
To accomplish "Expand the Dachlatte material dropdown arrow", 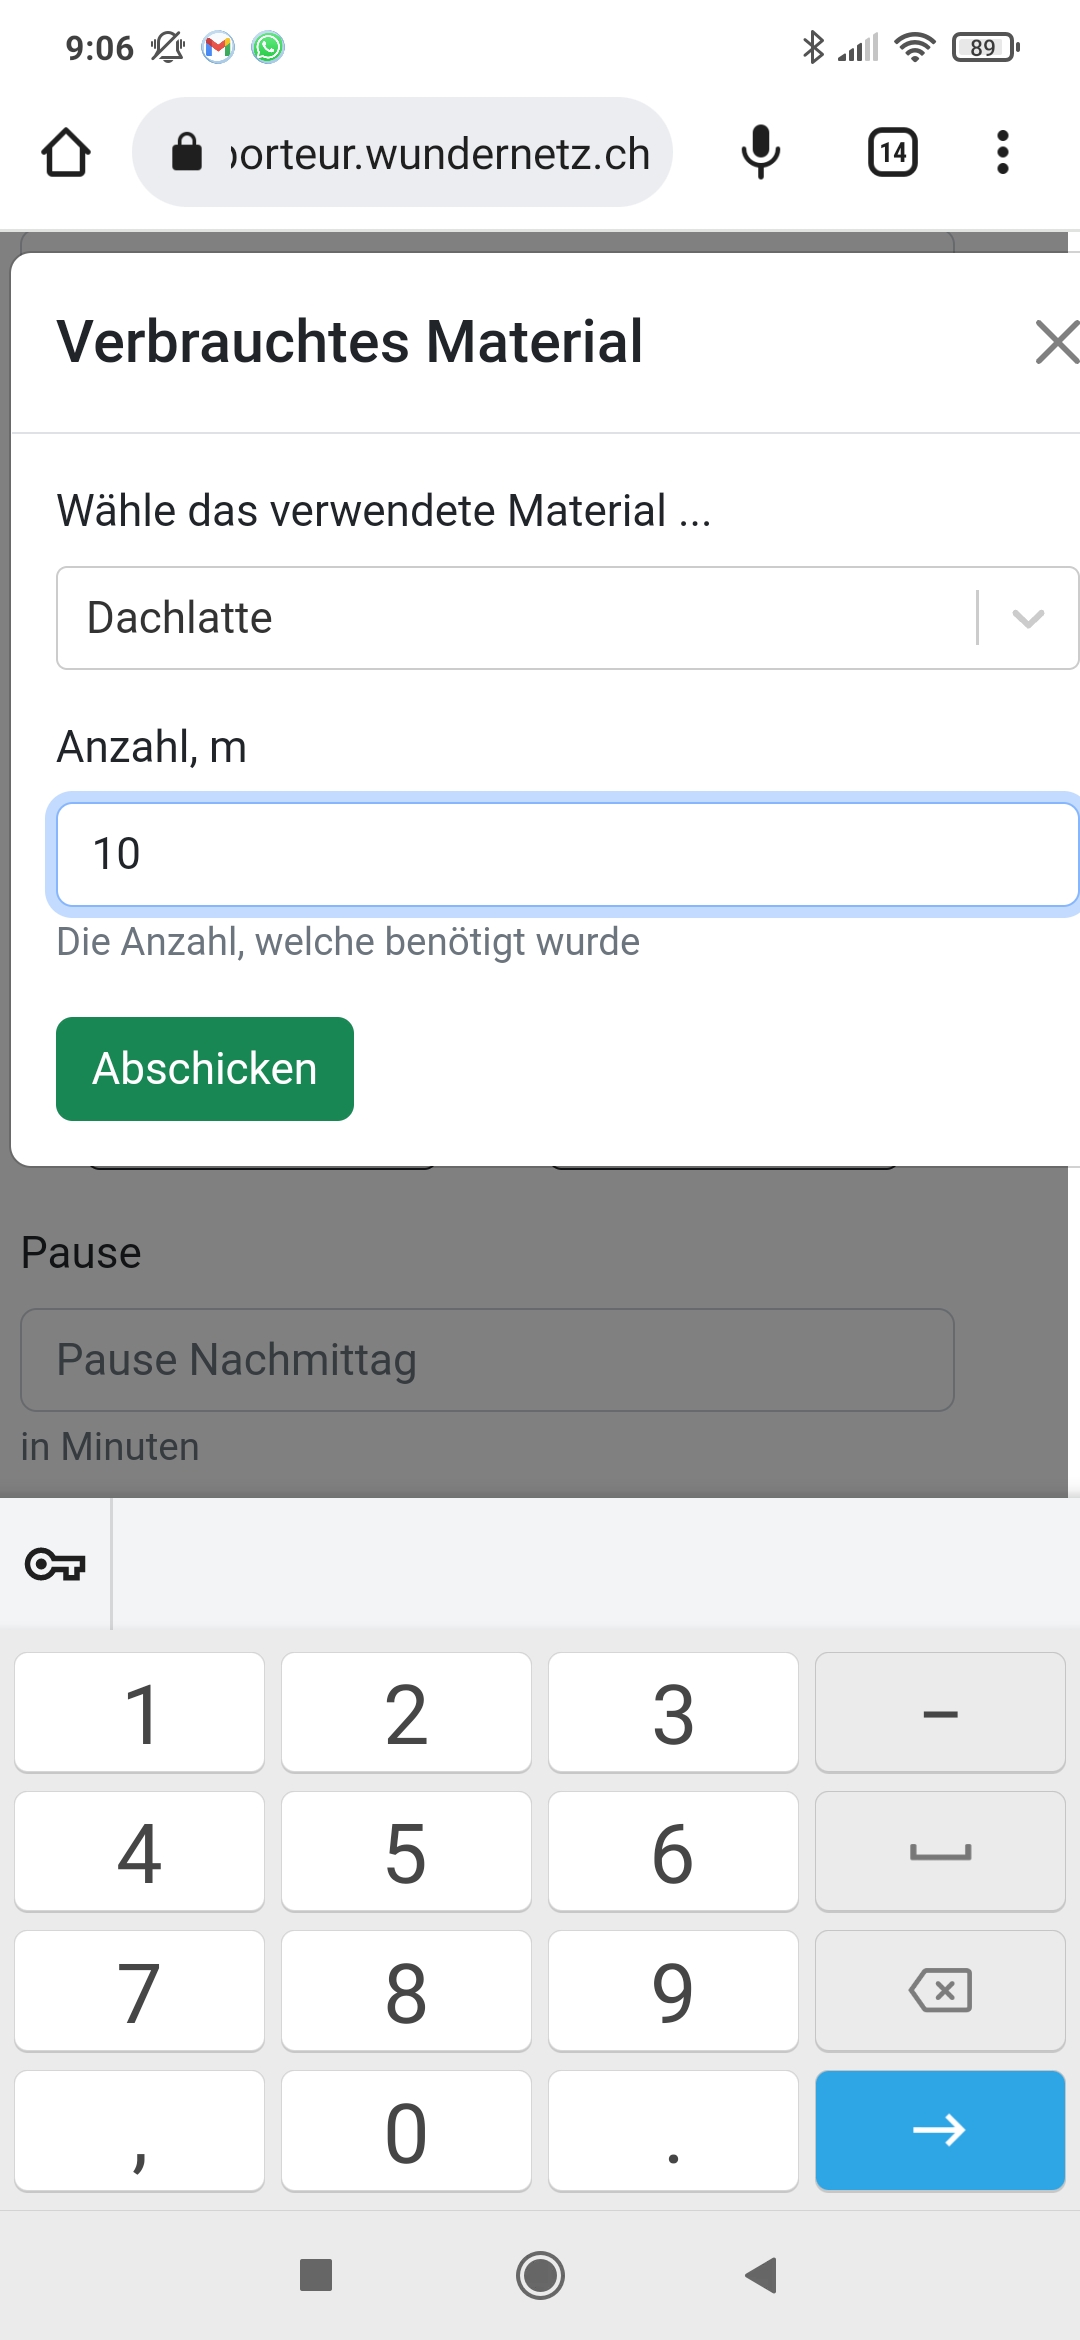I will pyautogui.click(x=1028, y=618).
